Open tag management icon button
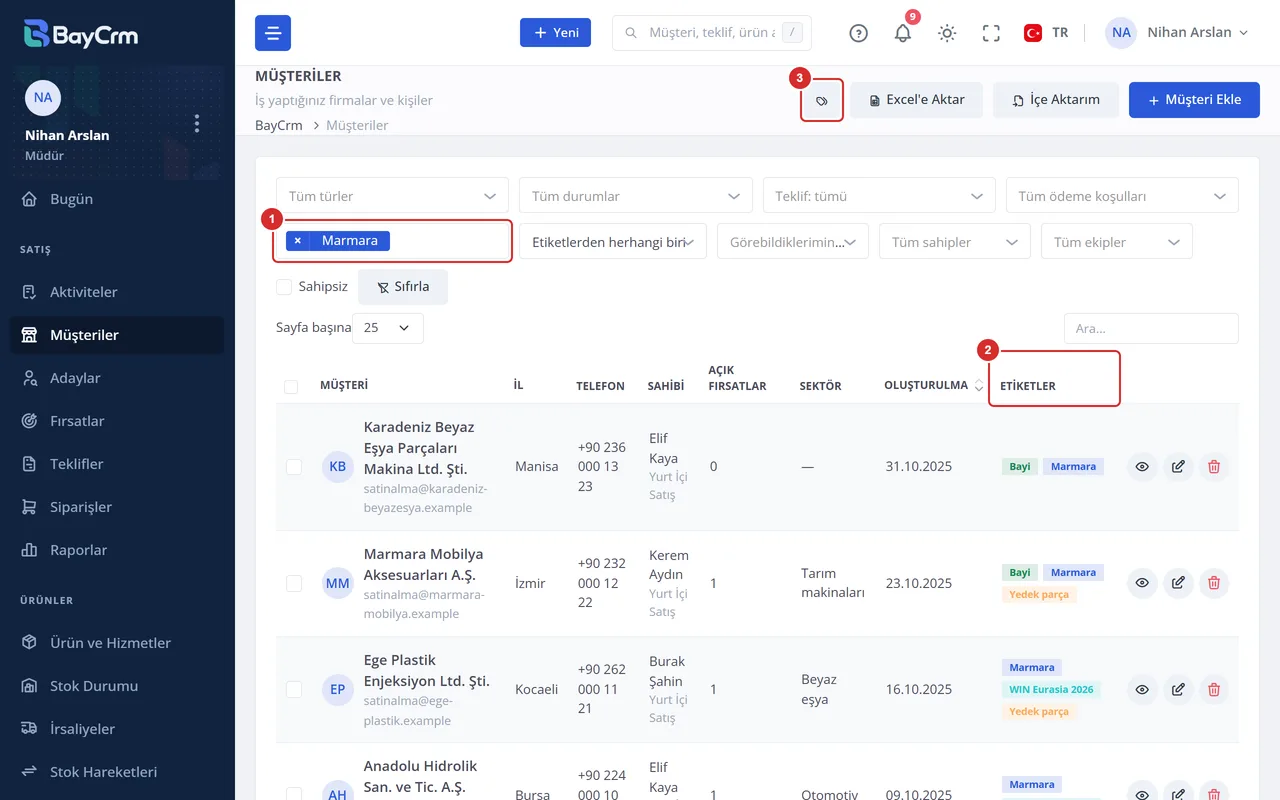1280x800 pixels. coord(822,100)
